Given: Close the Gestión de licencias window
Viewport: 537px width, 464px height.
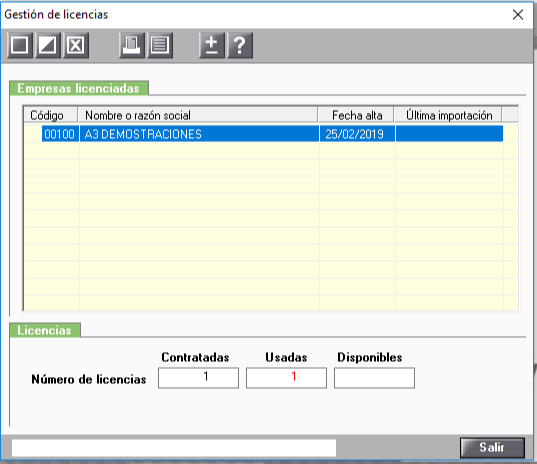Looking at the screenshot, I should [518, 14].
